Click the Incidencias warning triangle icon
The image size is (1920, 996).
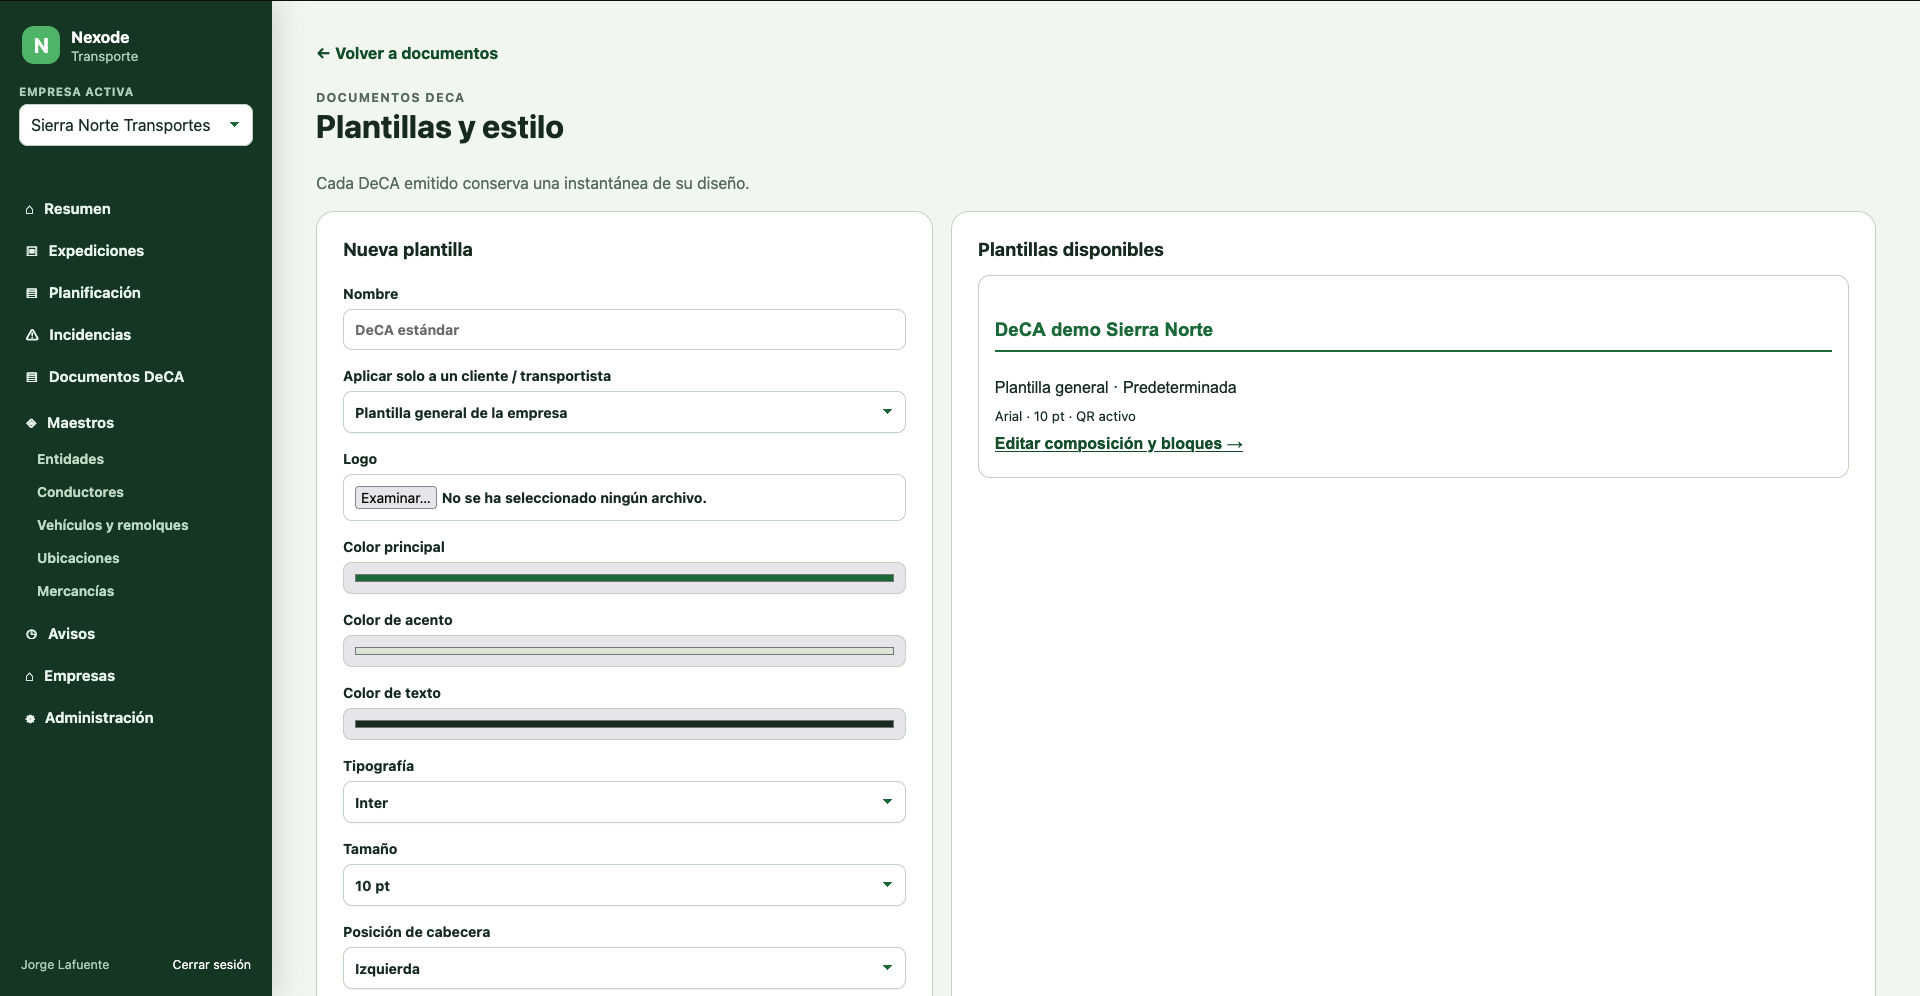pos(32,335)
